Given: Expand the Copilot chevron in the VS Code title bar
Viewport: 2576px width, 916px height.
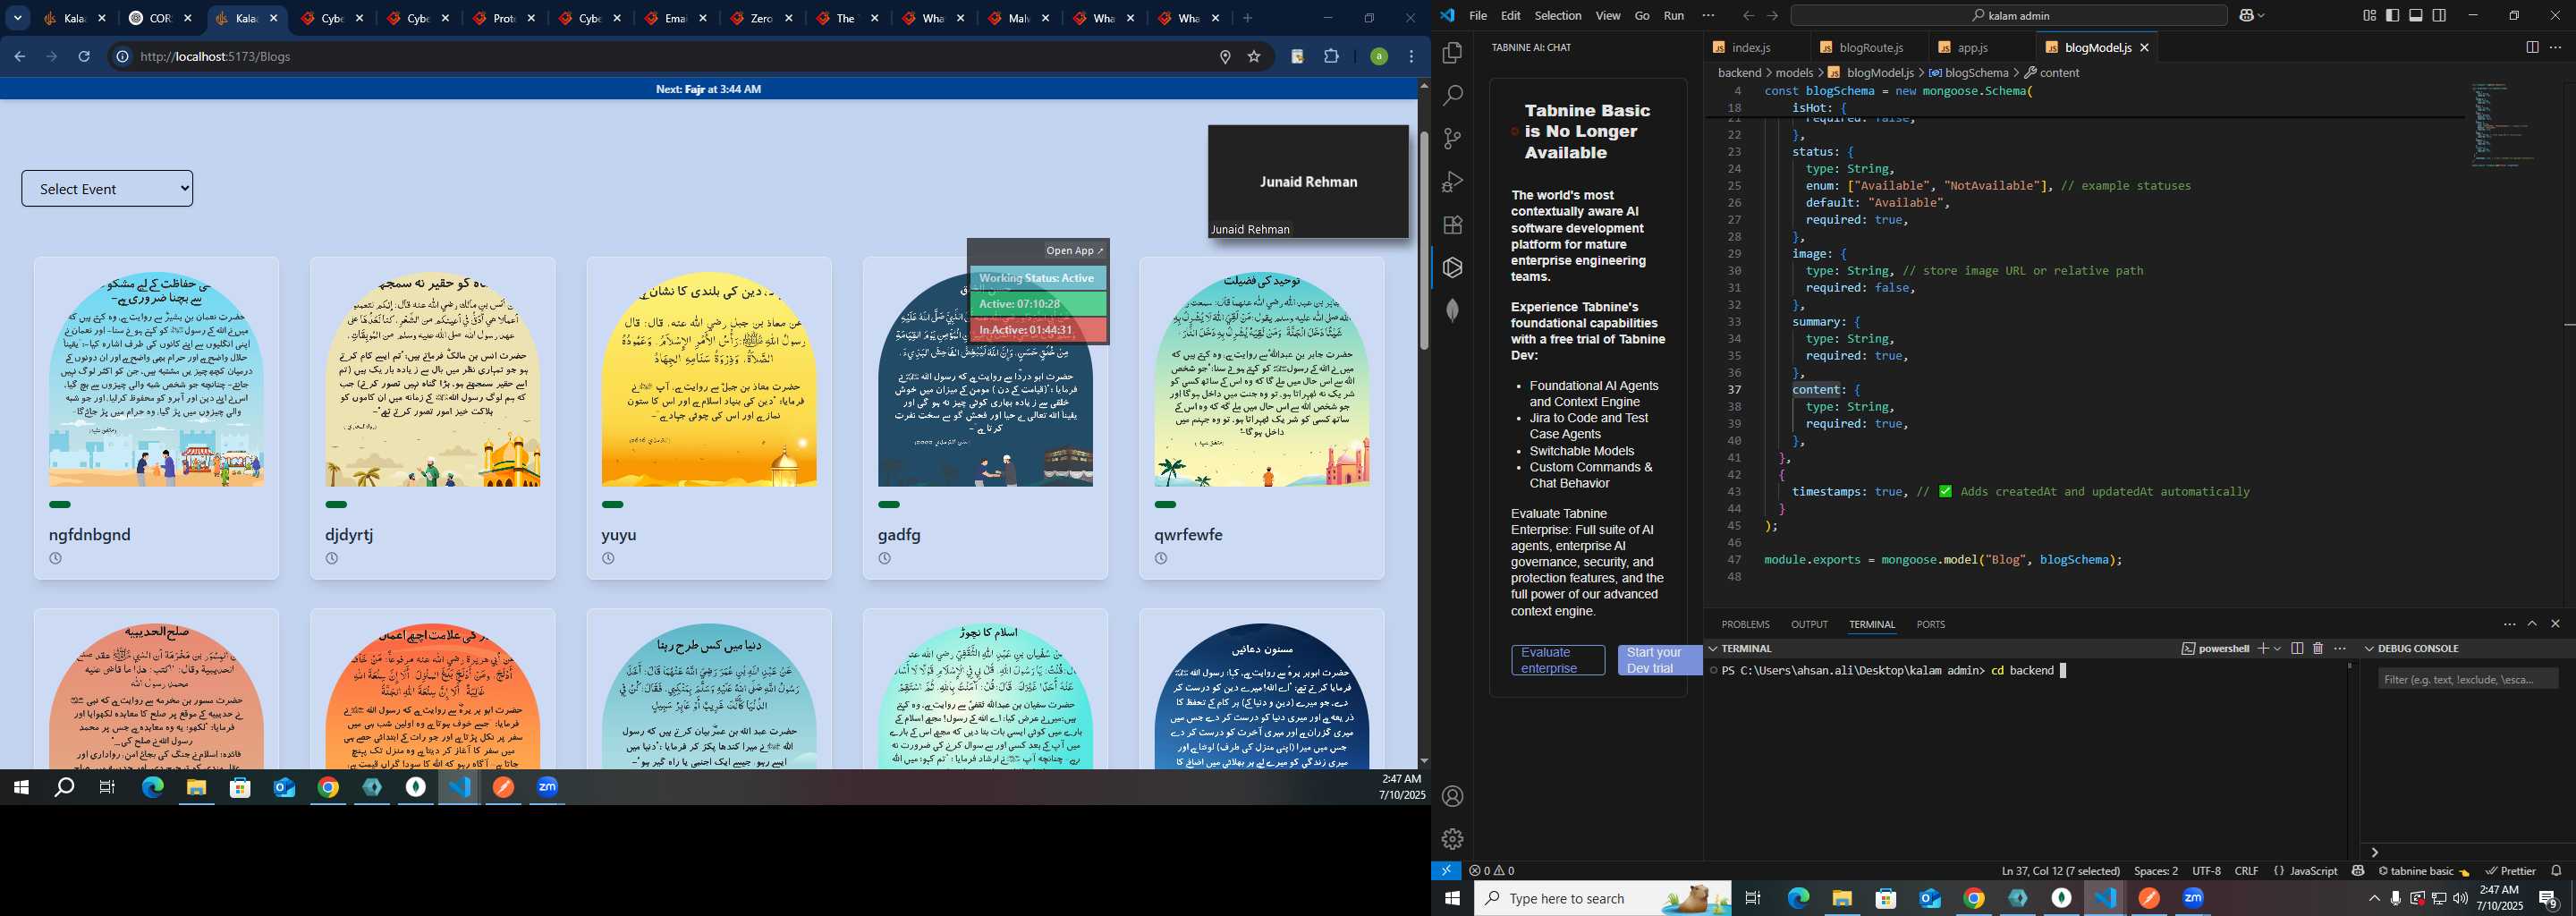Looking at the screenshot, I should 2262,16.
